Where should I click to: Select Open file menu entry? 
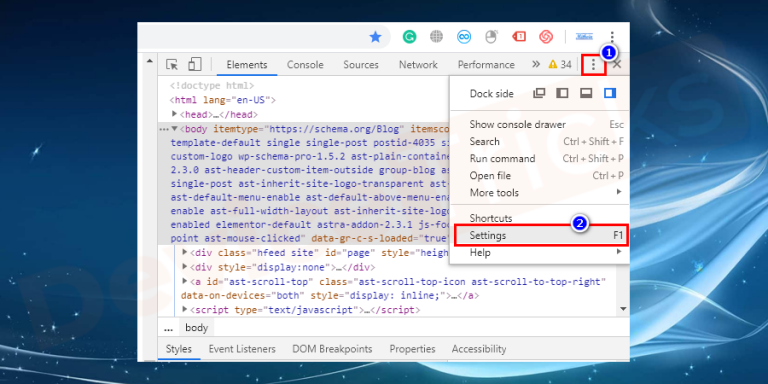(539, 176)
